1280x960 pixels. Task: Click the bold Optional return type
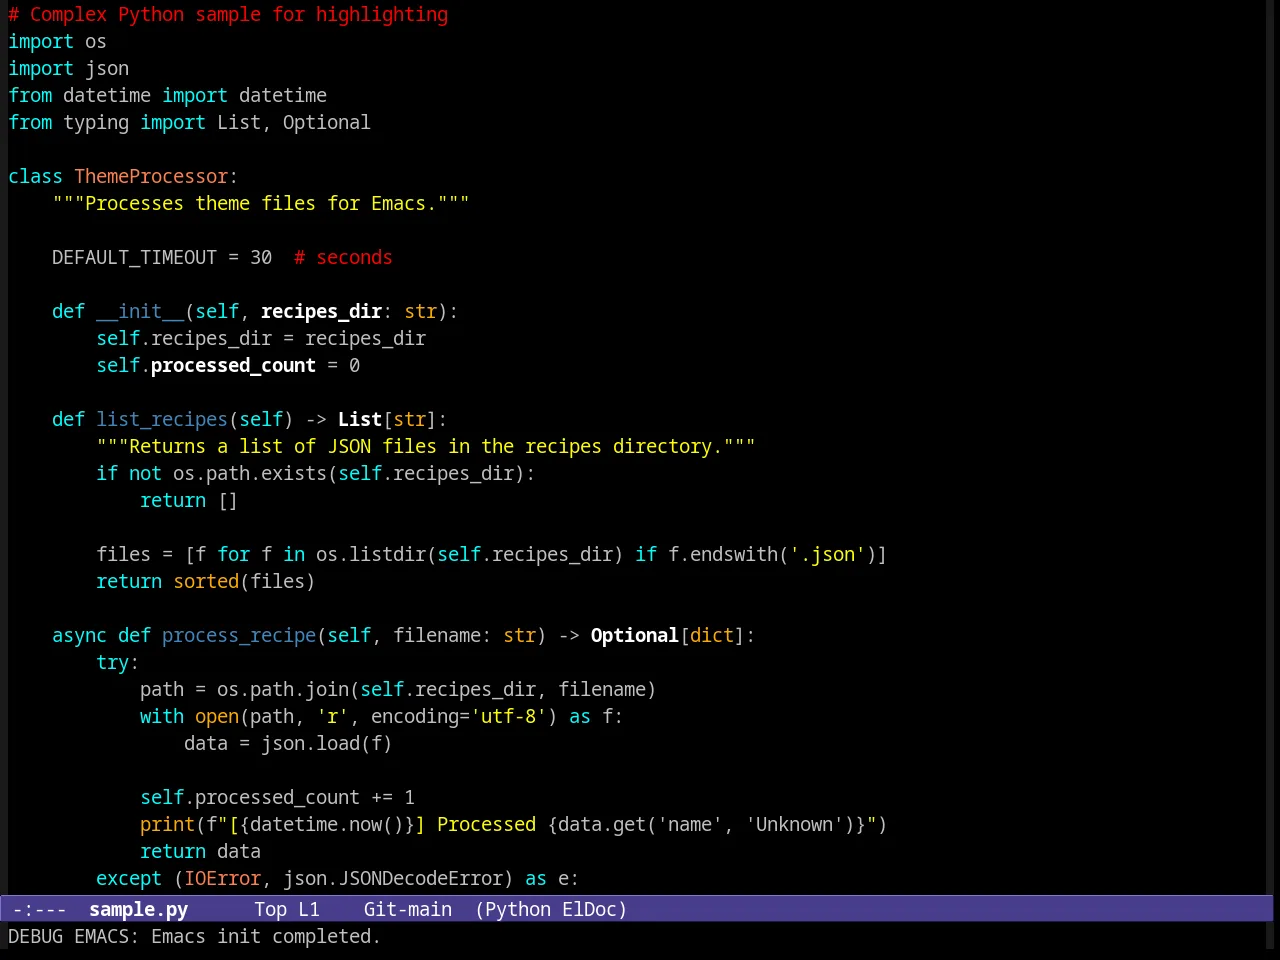pos(634,635)
